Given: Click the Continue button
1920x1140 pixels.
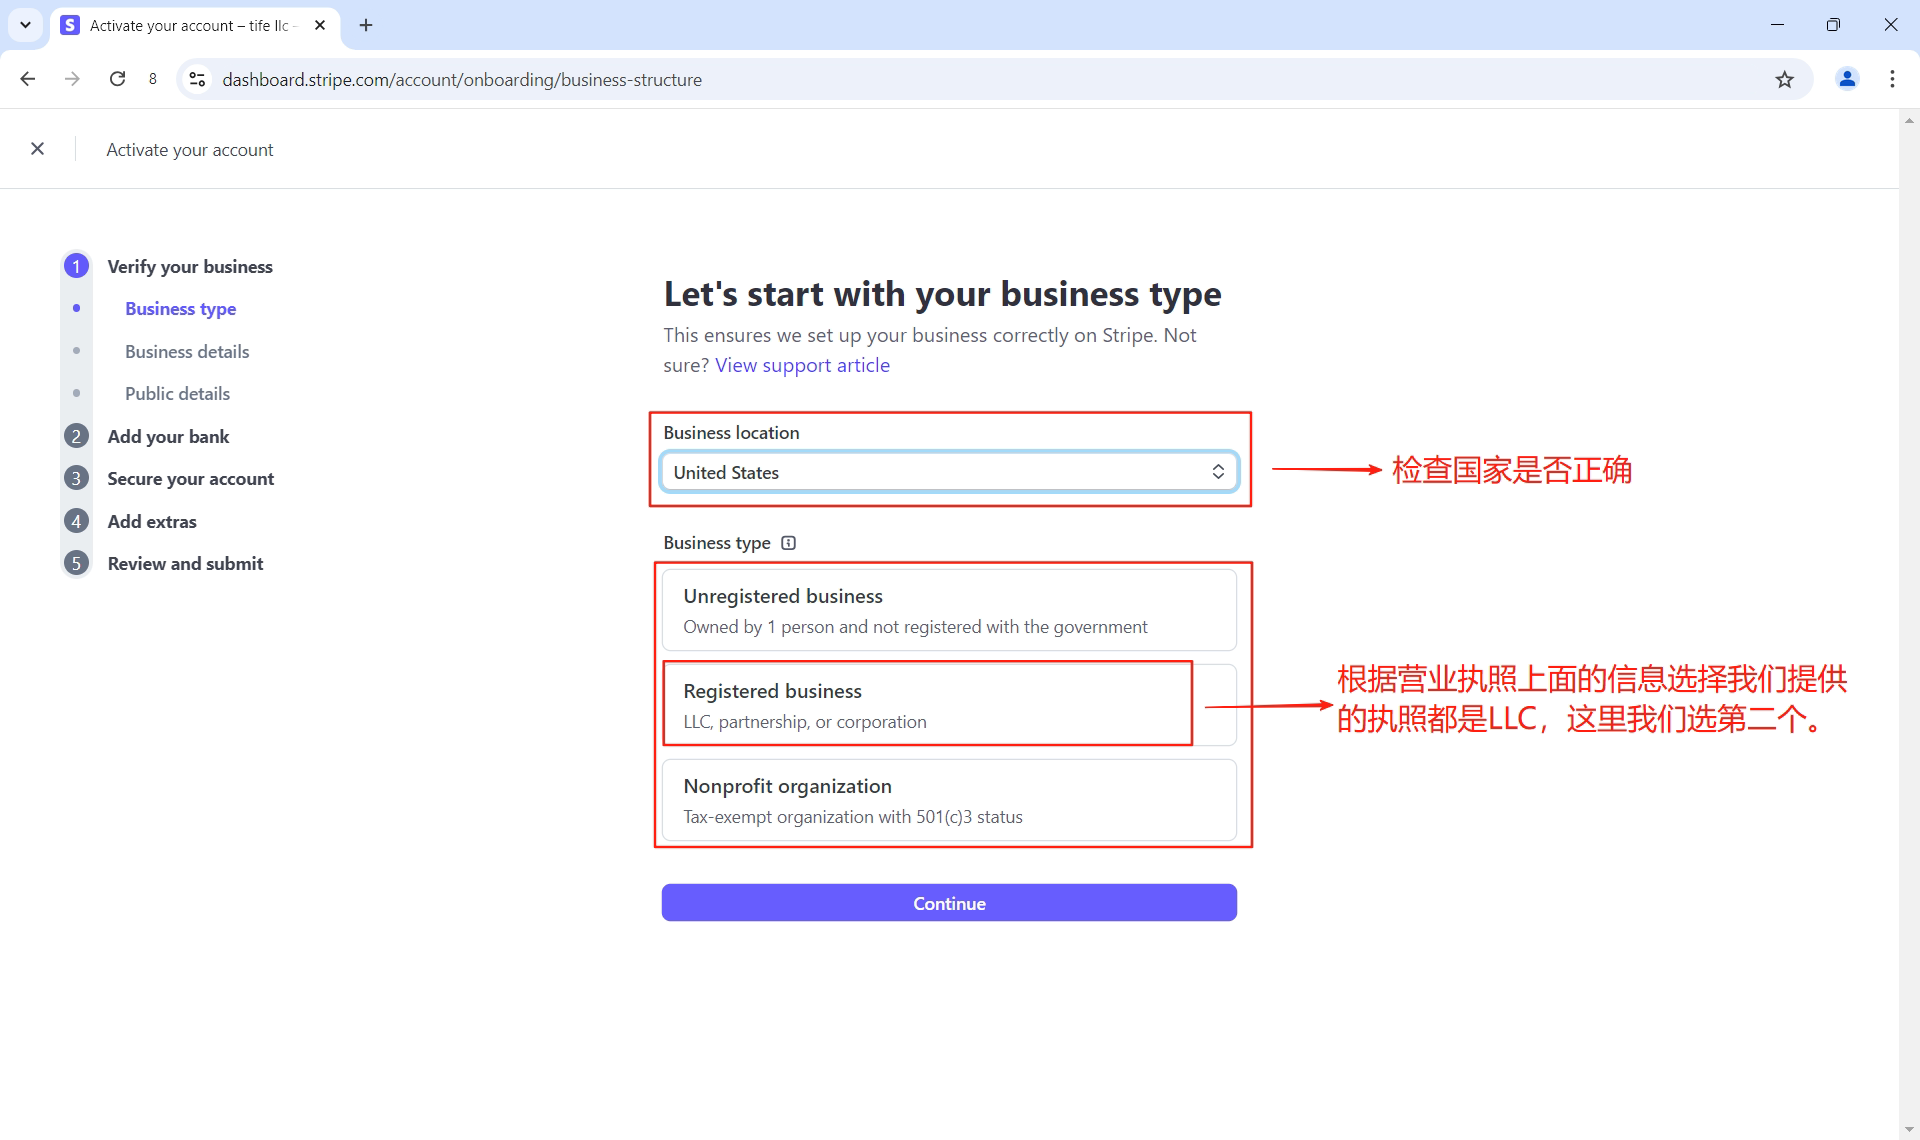Looking at the screenshot, I should pyautogui.click(x=948, y=902).
